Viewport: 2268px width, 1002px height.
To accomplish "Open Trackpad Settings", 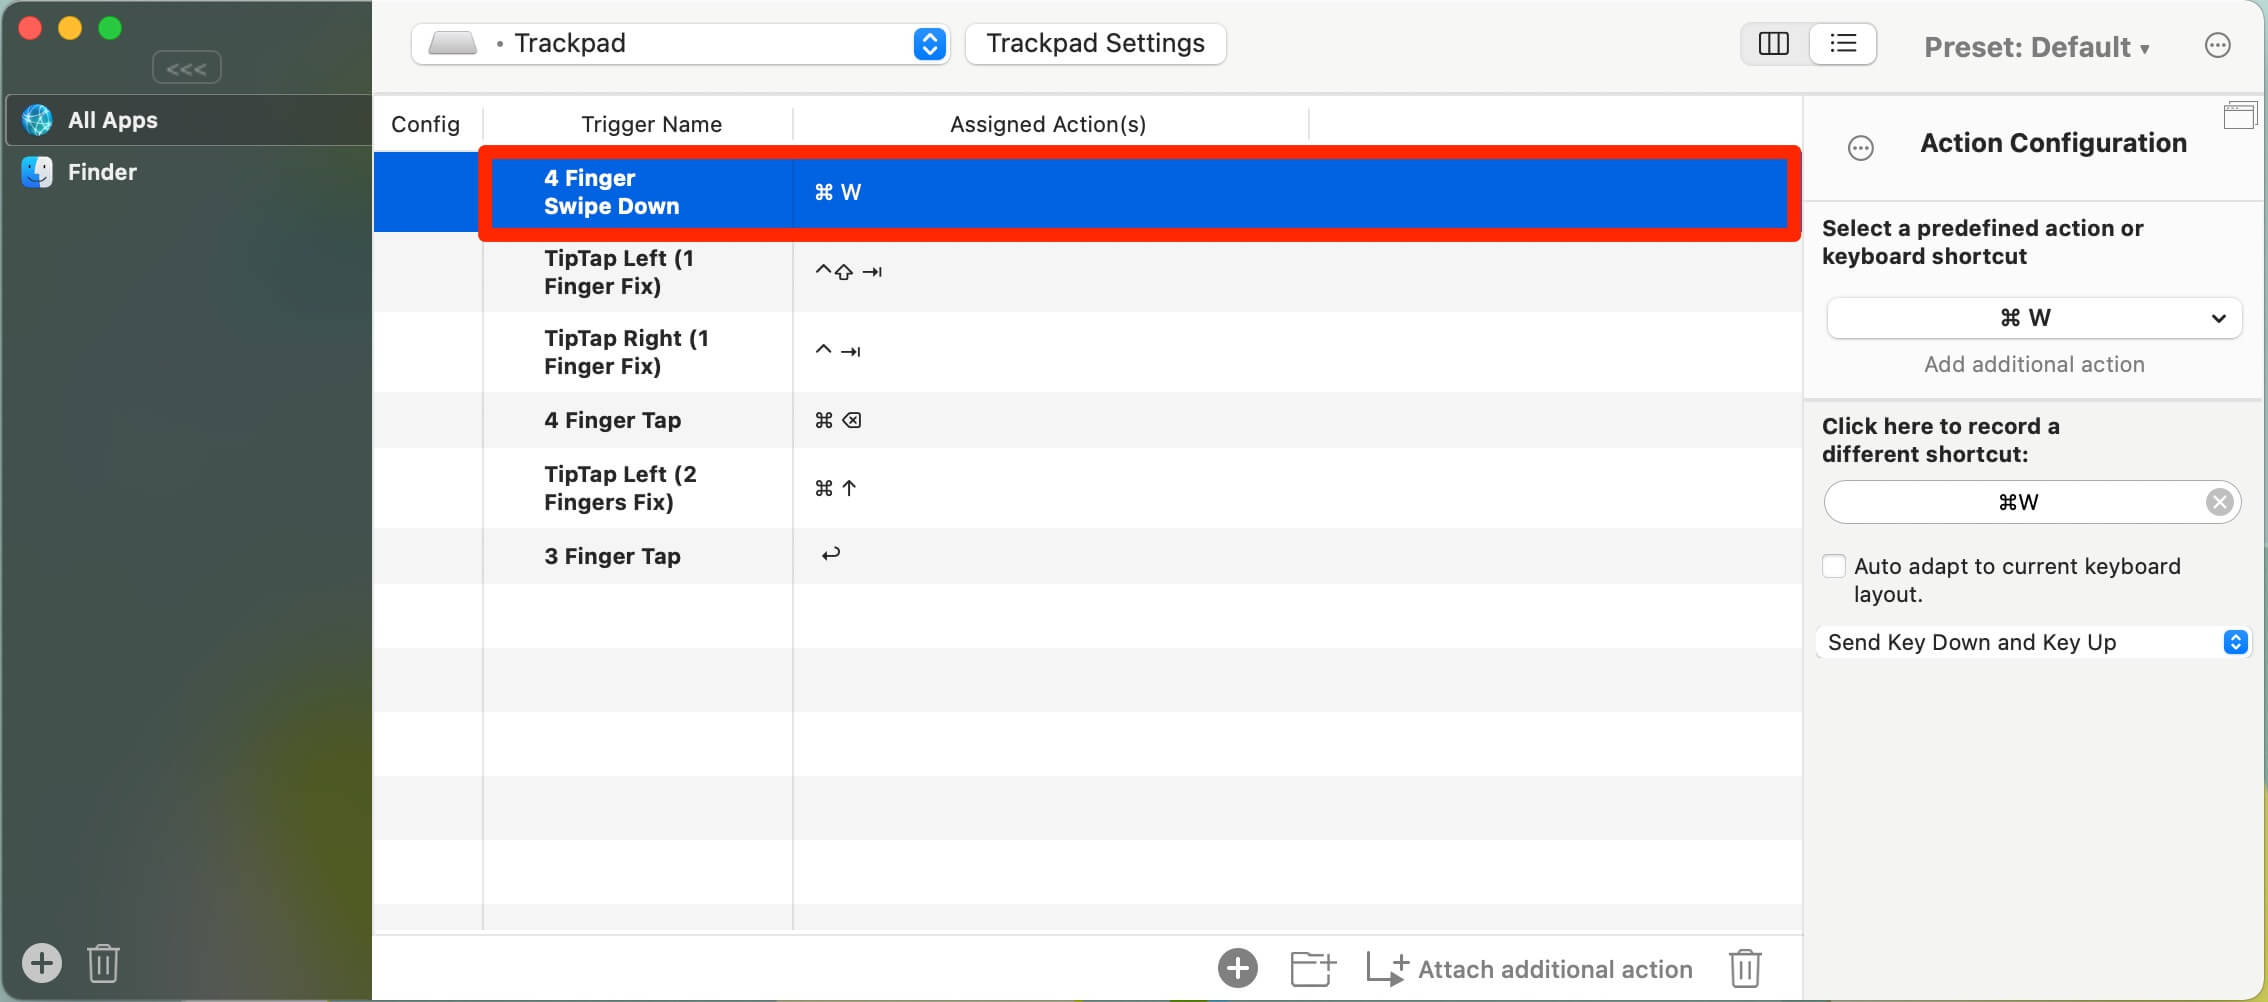I will pos(1095,44).
